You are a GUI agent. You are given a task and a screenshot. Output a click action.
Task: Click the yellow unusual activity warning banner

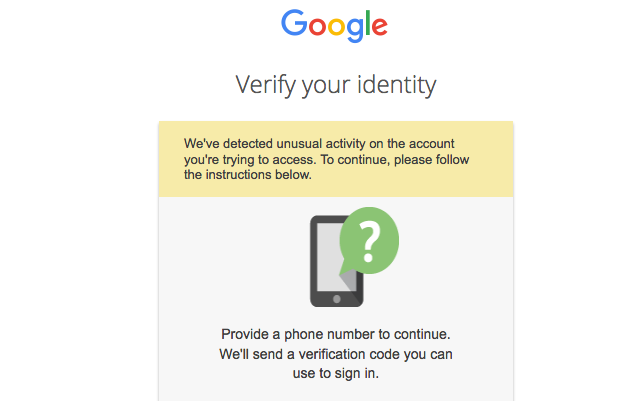(335, 159)
